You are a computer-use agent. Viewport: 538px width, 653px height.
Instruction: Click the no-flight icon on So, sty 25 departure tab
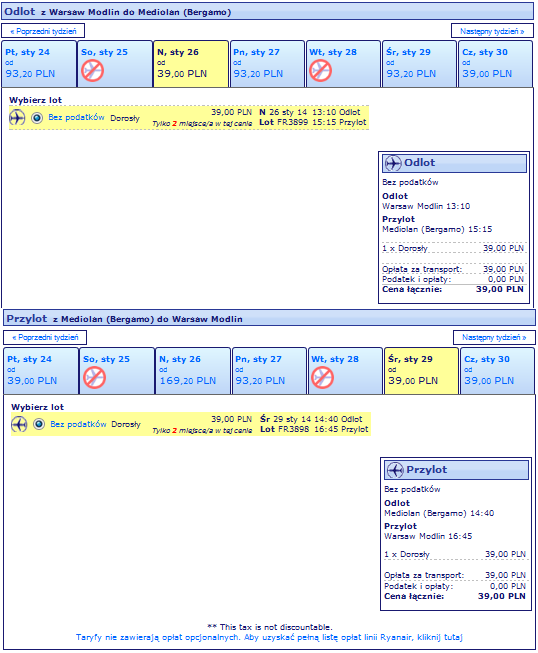[x=92, y=70]
